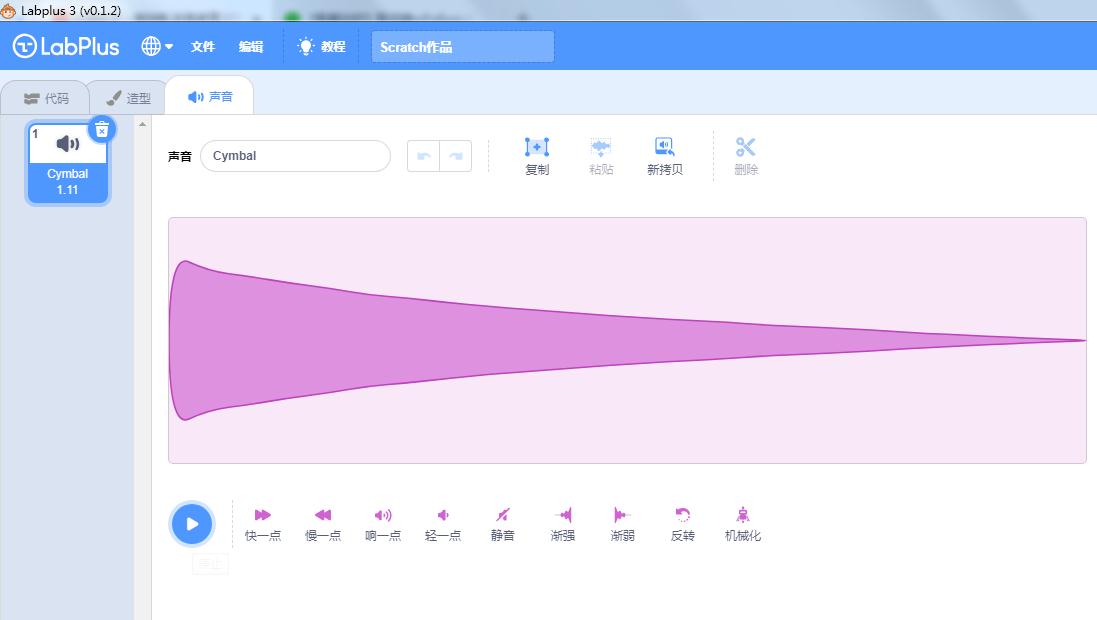The image size is (1097, 620).
Task: Mute the sound with 静音
Action: pyautogui.click(x=503, y=515)
